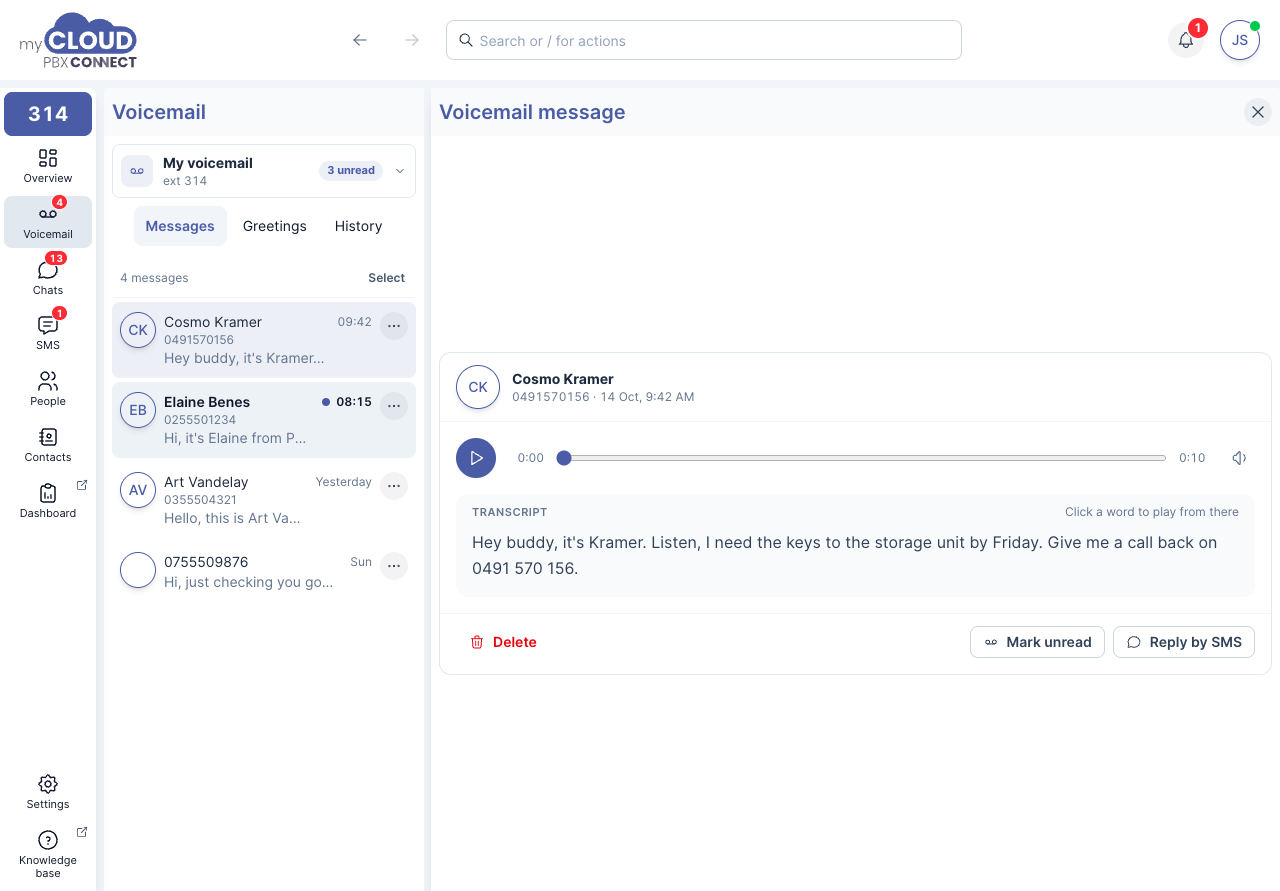The width and height of the screenshot is (1280, 891).
Task: Switch to the Greetings tab
Action: [x=275, y=226]
